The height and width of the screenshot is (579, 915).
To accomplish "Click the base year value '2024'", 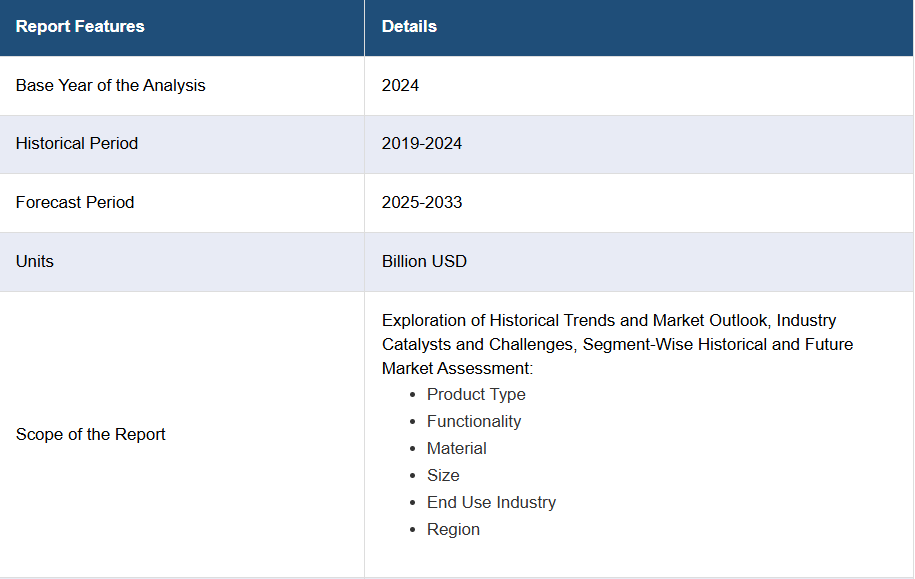I will pyautogui.click(x=400, y=86).
